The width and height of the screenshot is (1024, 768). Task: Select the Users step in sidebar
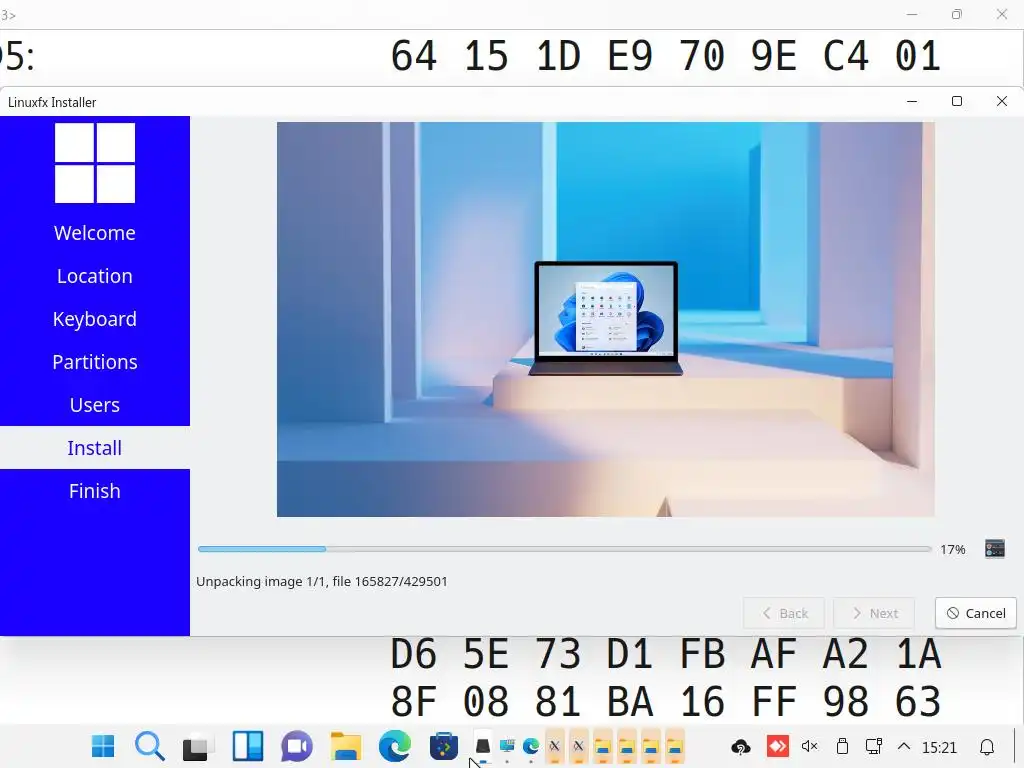(x=95, y=405)
